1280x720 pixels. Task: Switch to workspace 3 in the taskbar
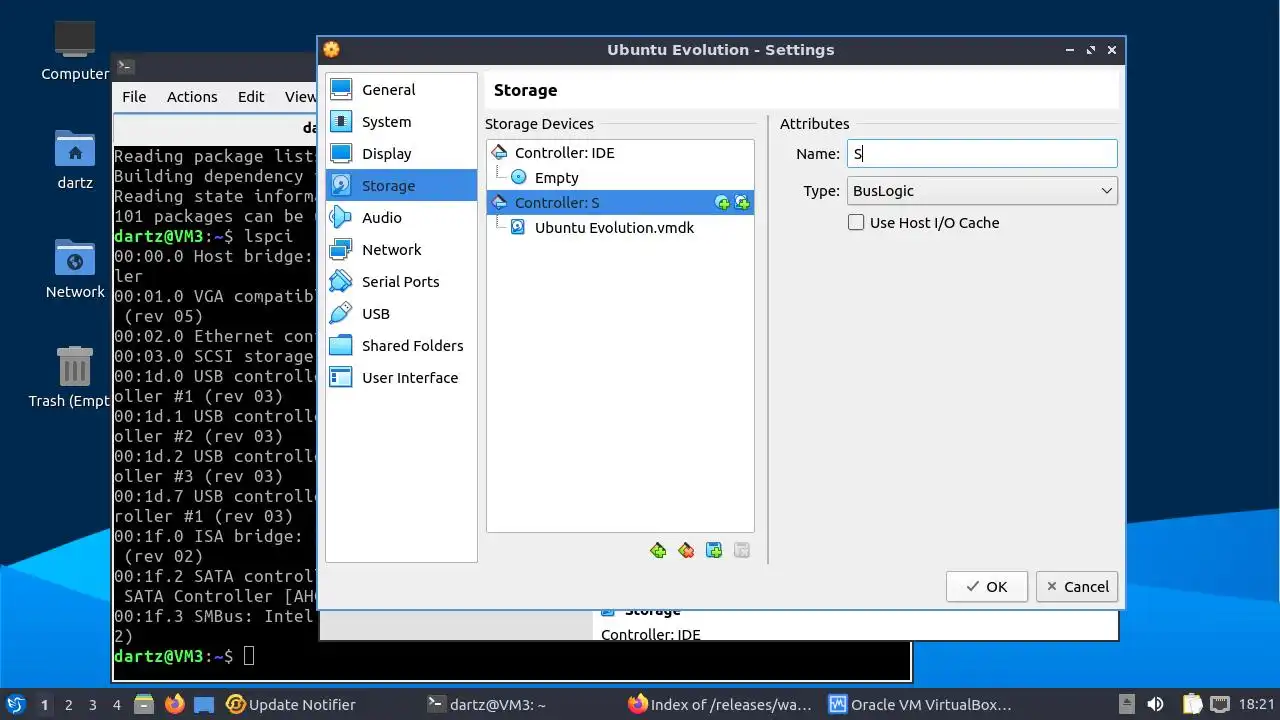click(93, 705)
